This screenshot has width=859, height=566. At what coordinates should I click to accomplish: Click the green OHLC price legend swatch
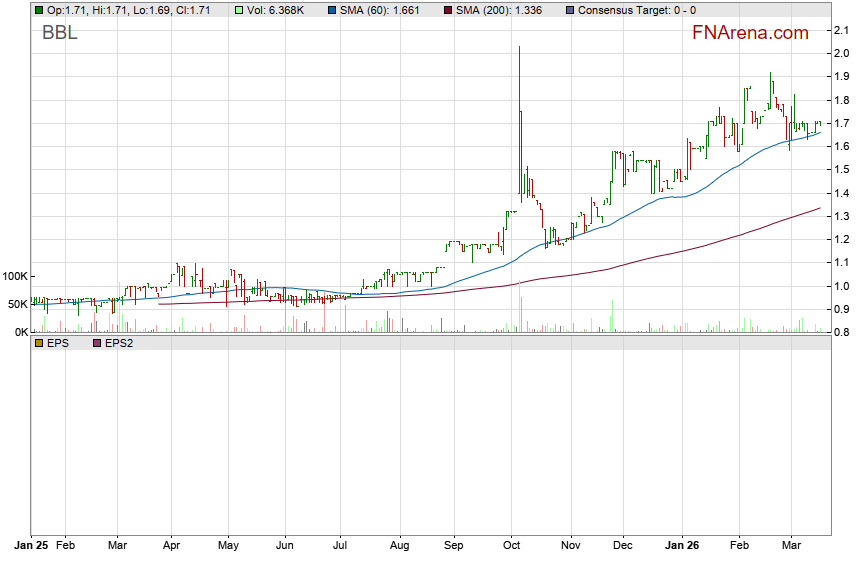38,10
